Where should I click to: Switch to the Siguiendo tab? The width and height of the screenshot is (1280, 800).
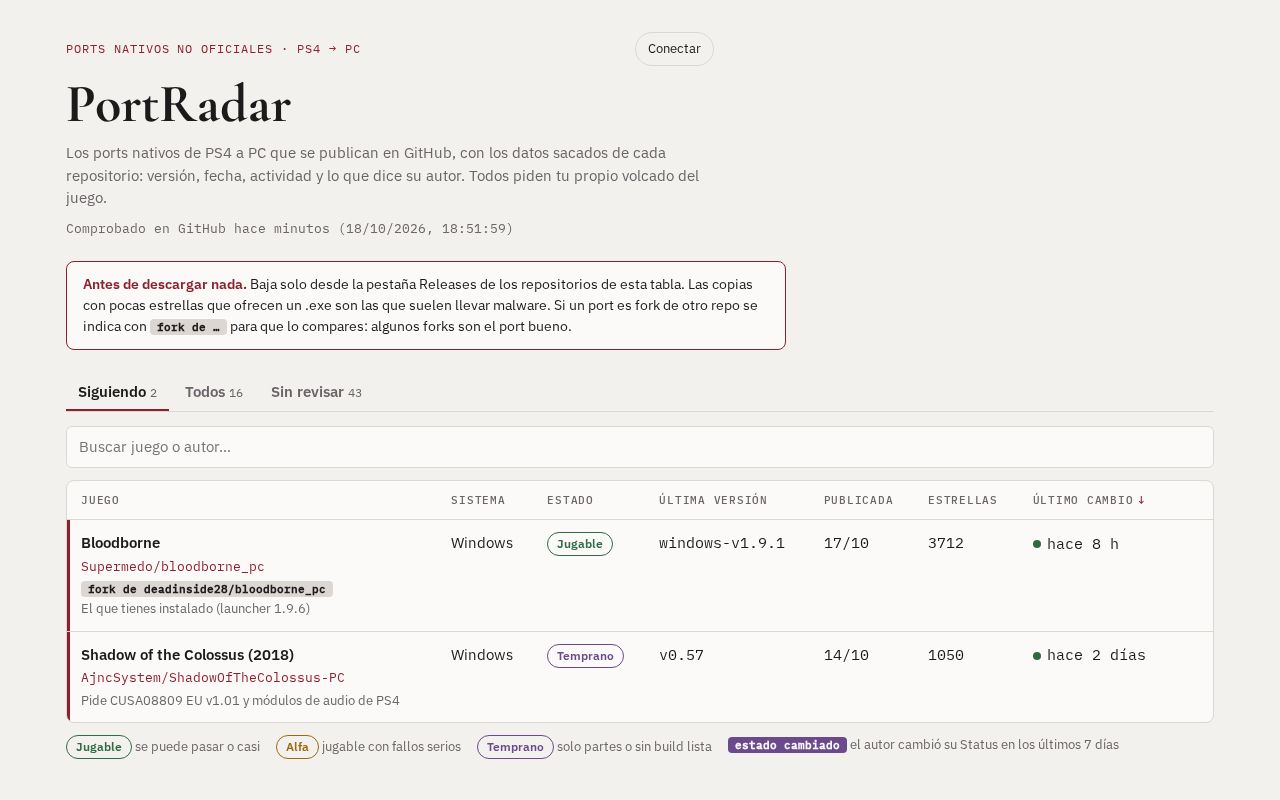pos(117,392)
